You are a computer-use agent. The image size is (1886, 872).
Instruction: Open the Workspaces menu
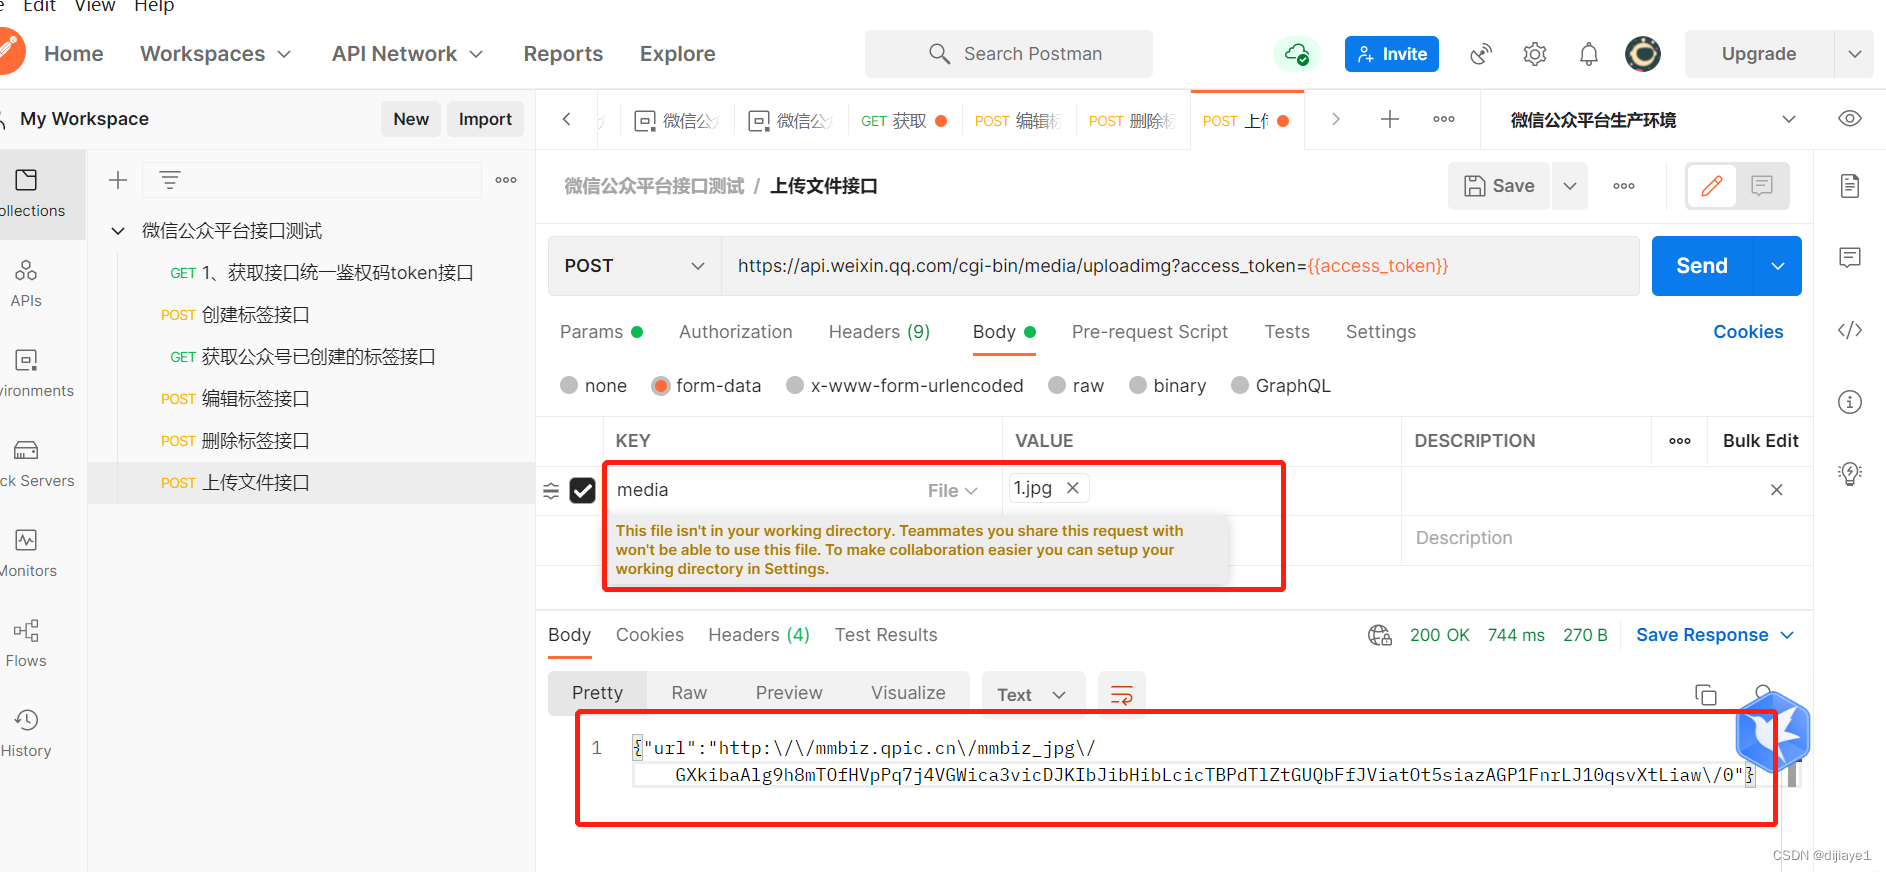point(215,54)
